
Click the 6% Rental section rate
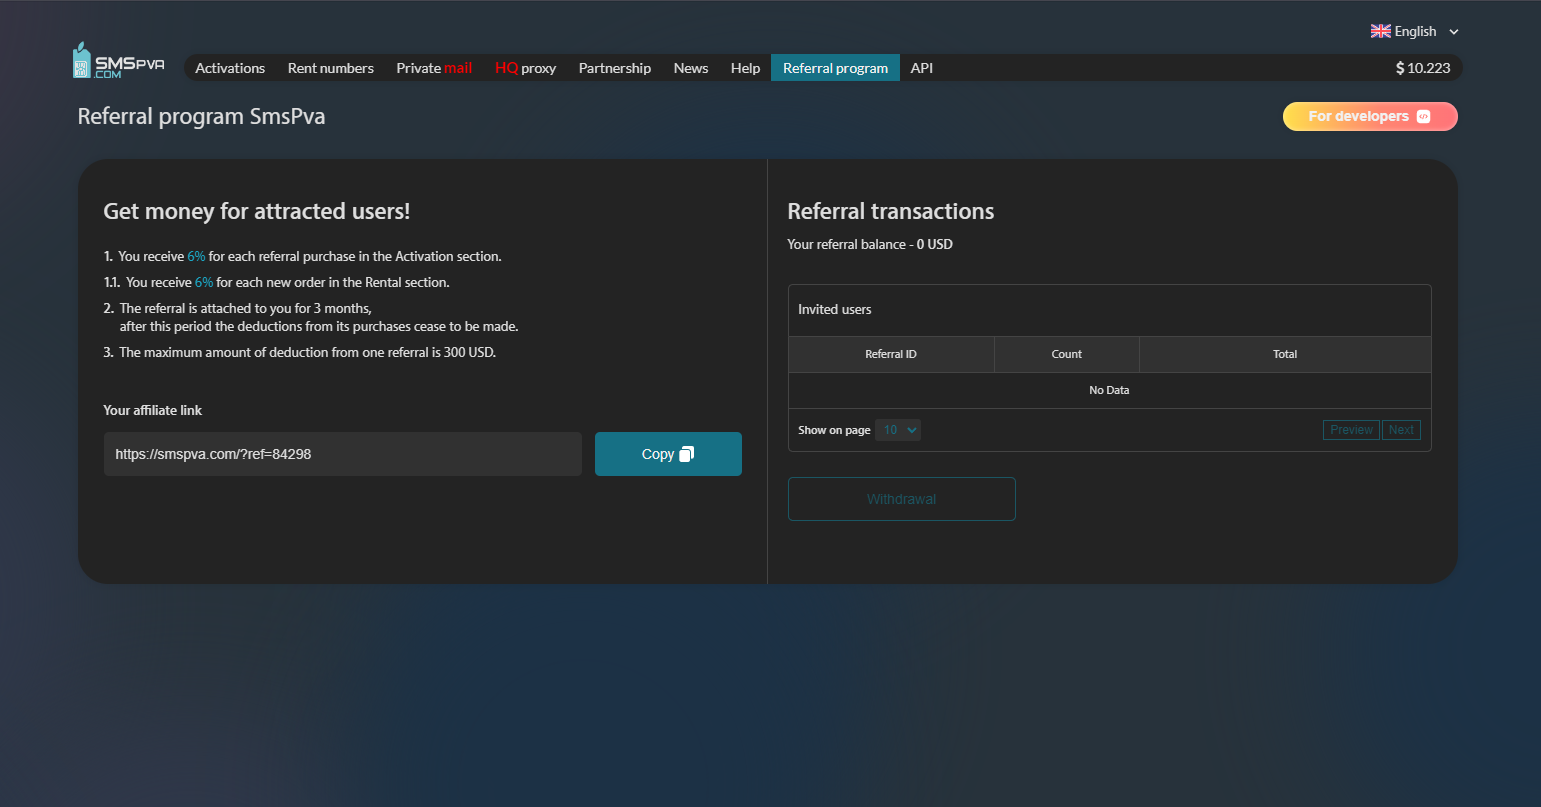[204, 282]
